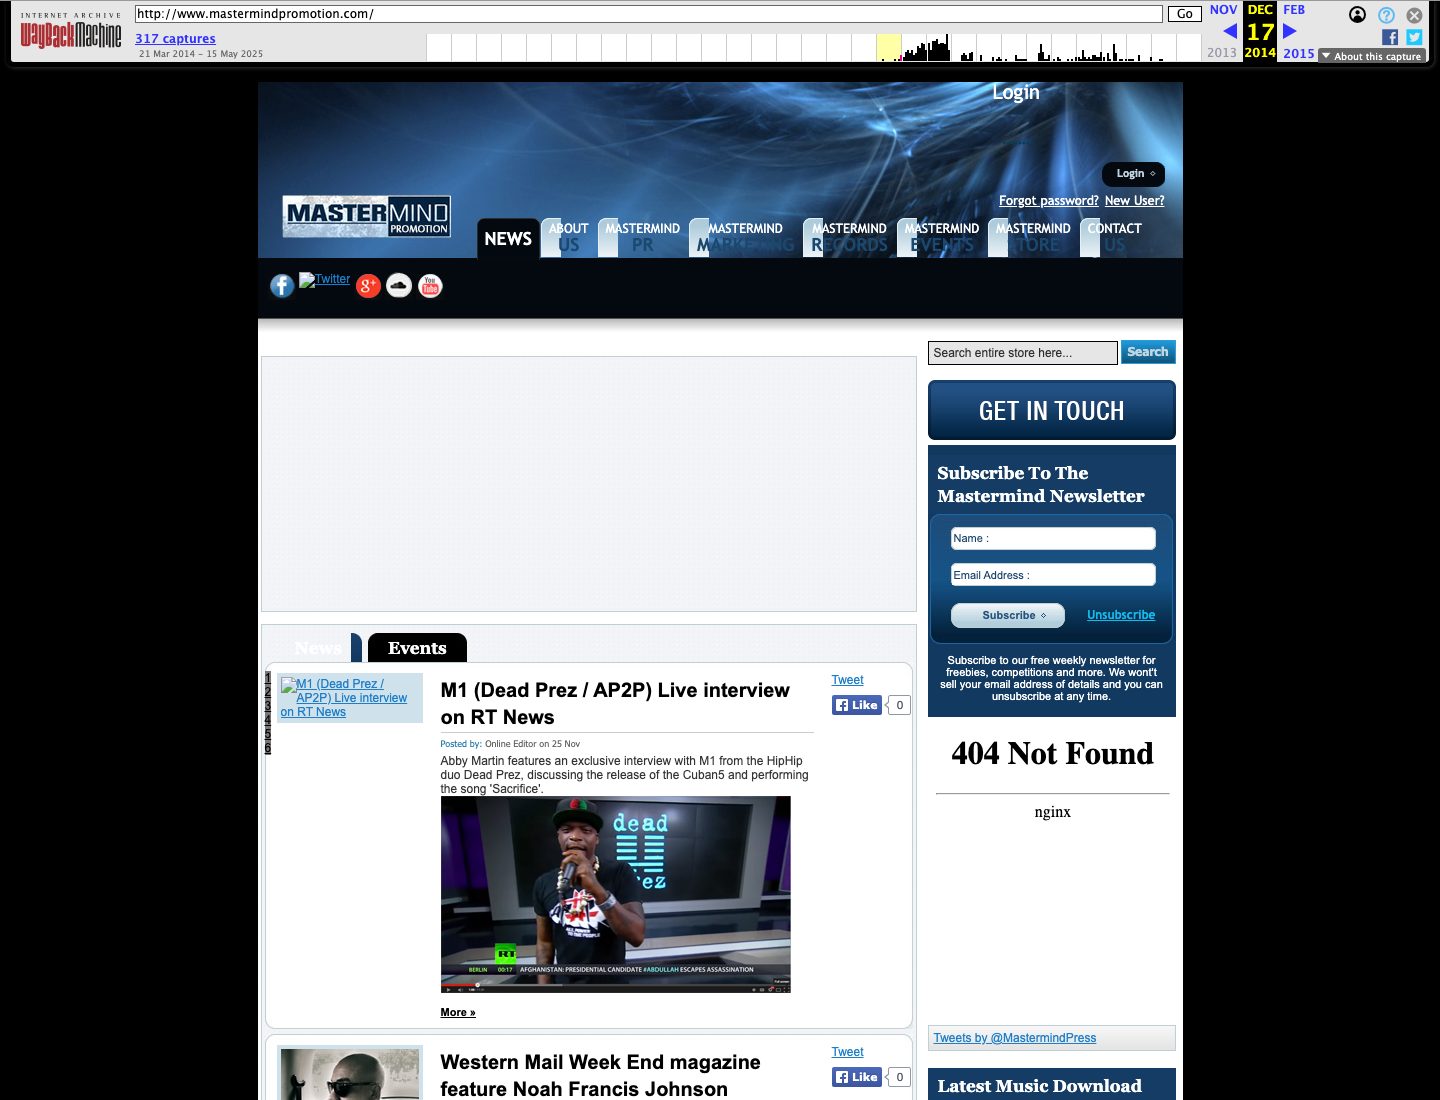This screenshot has height=1100, width=1440.
Task: Click the Login button
Action: [1134, 174]
